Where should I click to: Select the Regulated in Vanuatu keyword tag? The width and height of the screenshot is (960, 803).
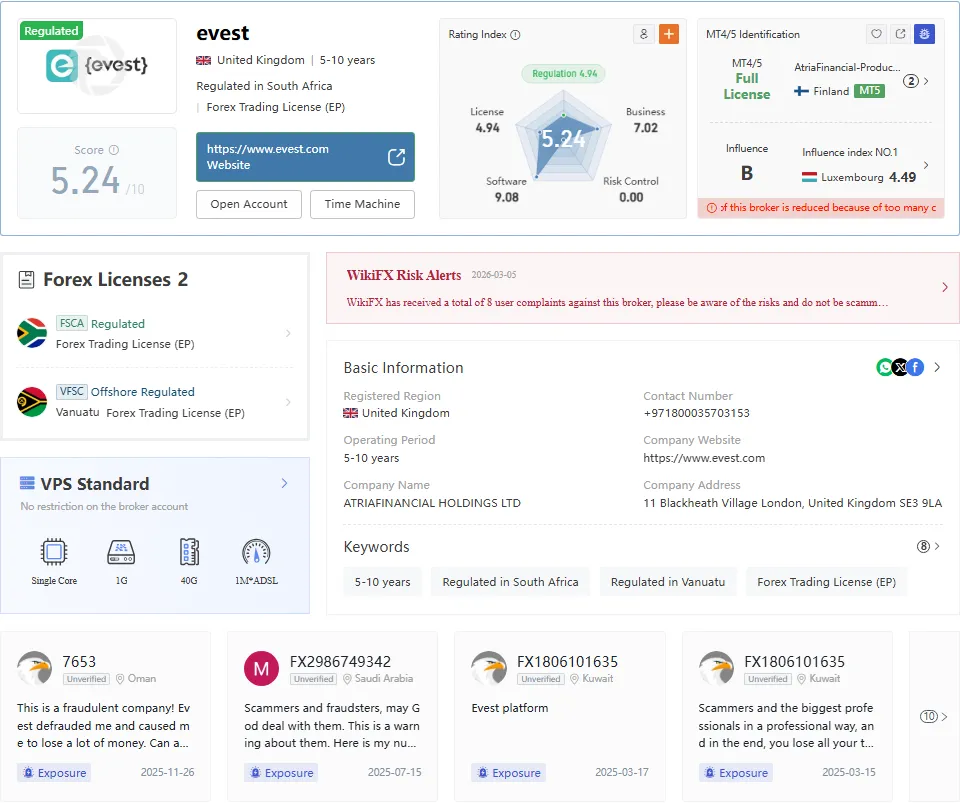667,582
